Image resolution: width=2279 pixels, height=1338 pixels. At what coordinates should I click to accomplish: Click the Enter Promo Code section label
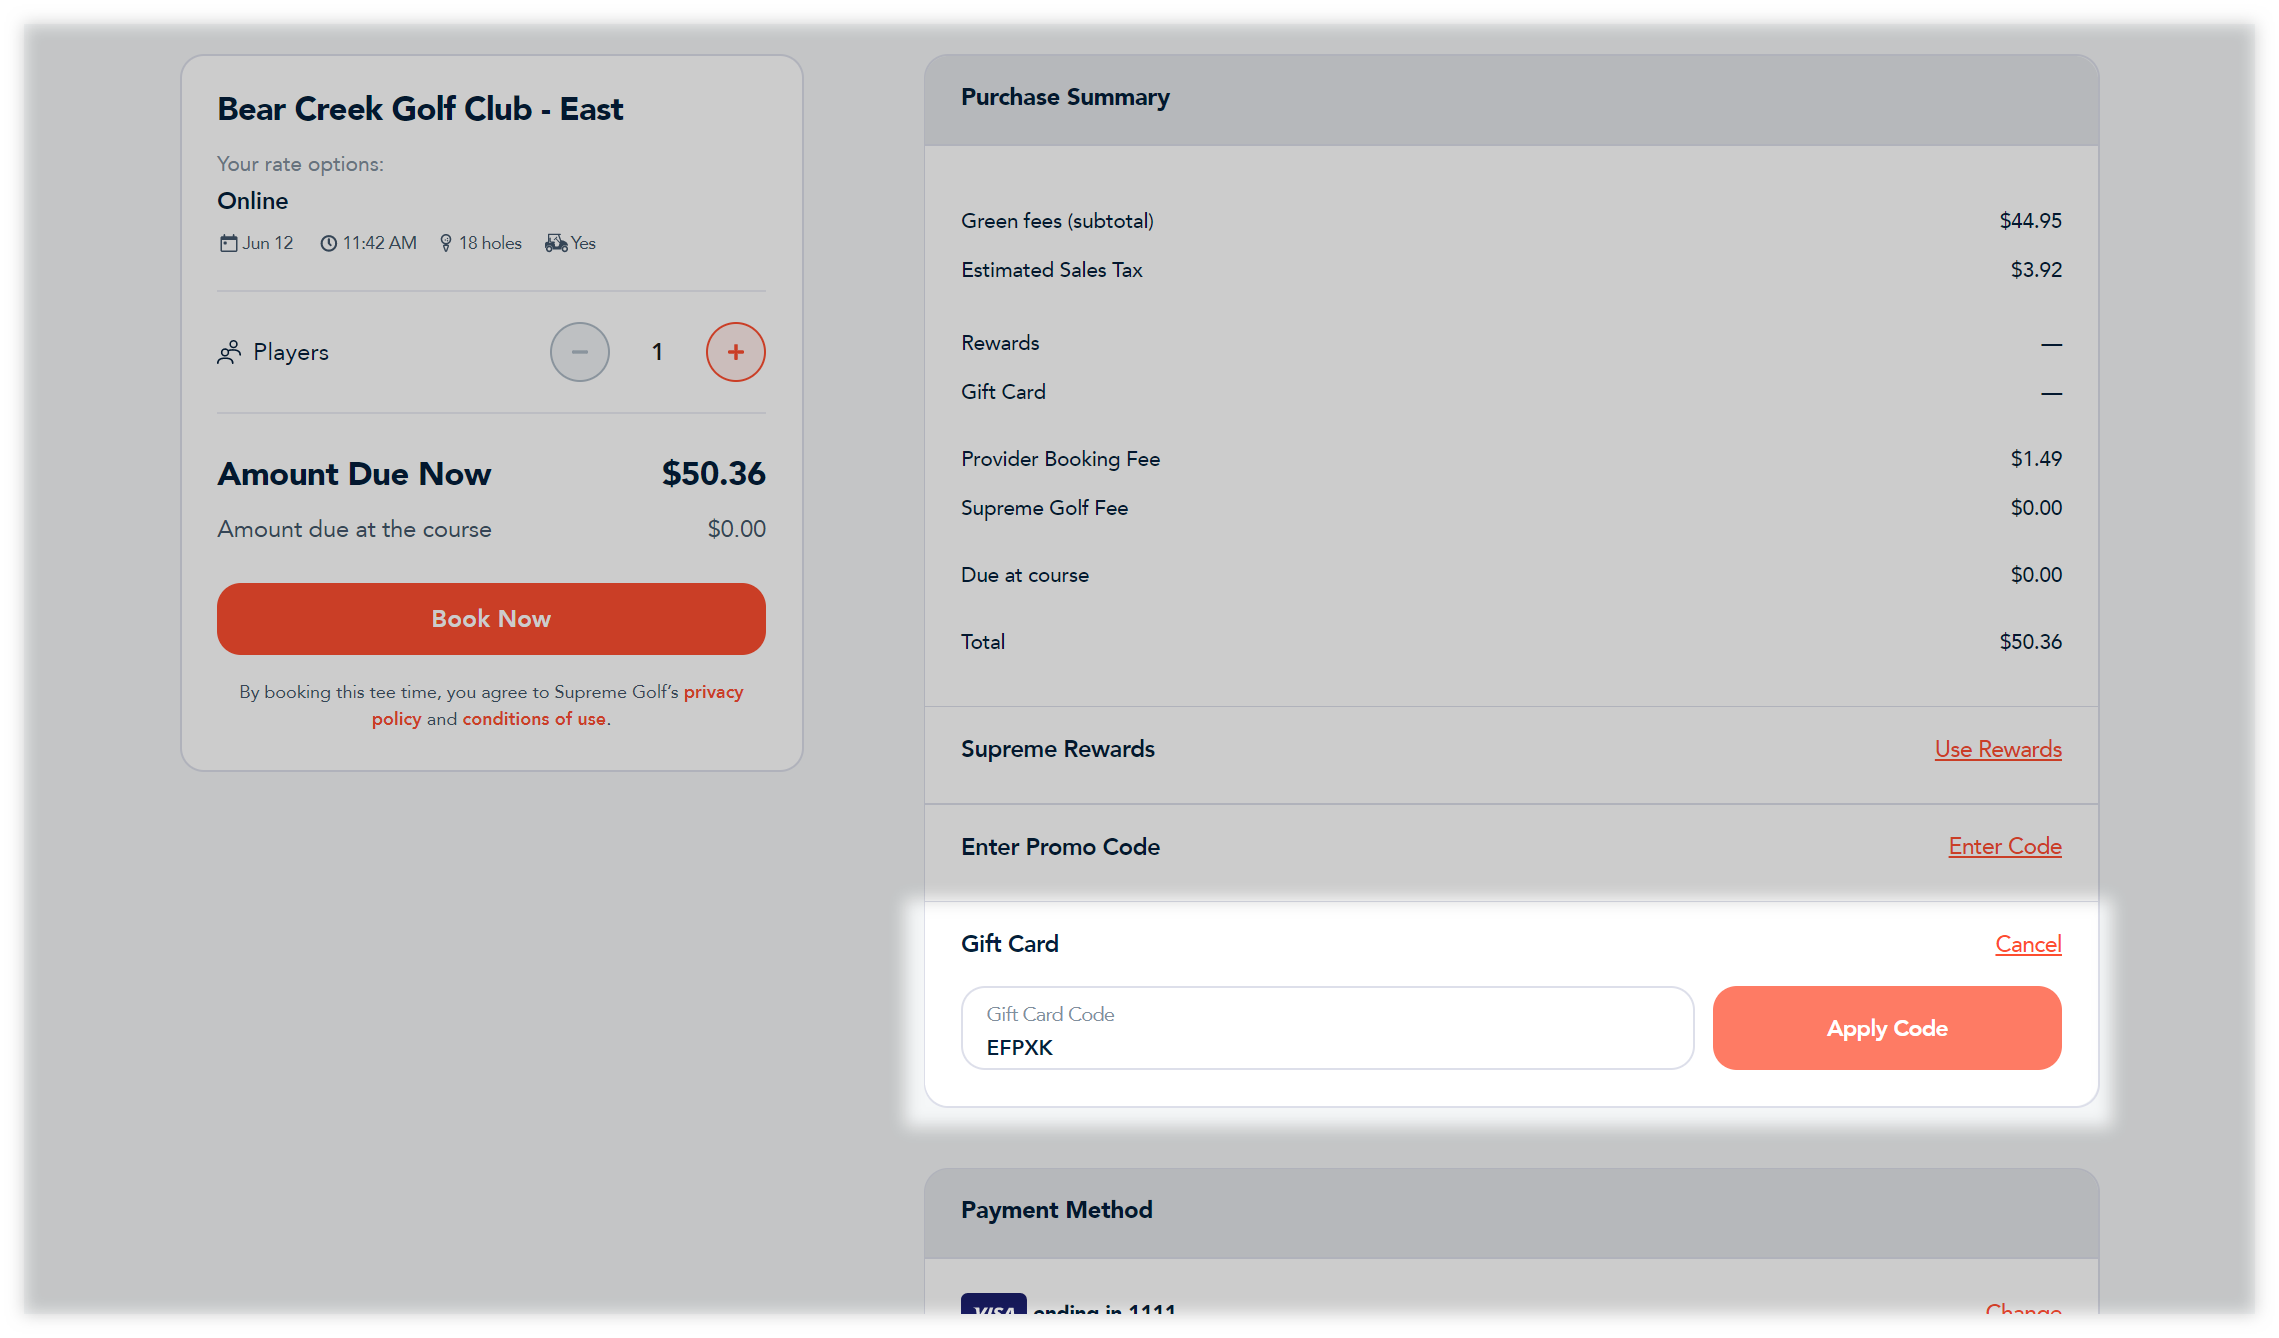click(x=1060, y=847)
